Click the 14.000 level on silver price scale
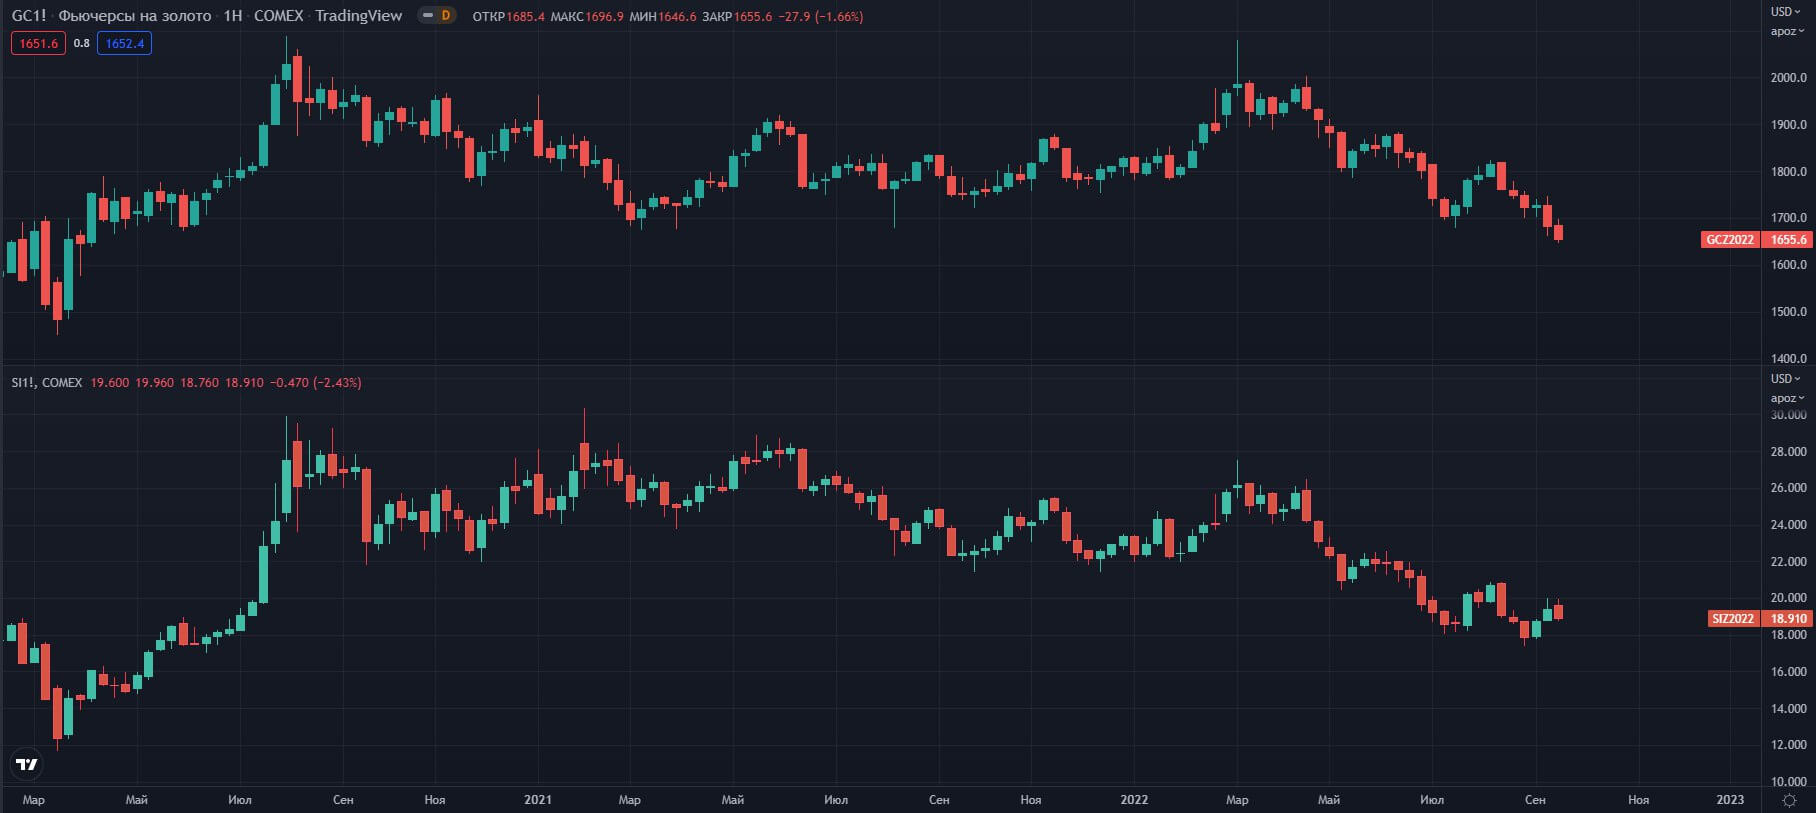Image resolution: width=1816 pixels, height=813 pixels. [x=1788, y=709]
